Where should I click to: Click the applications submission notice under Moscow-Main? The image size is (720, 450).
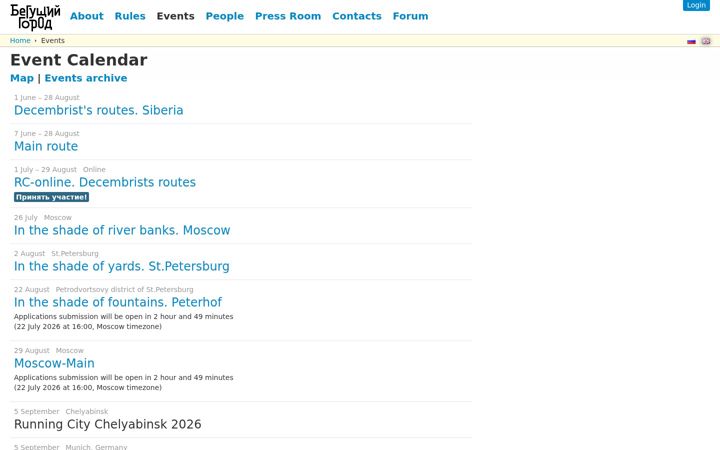(x=124, y=382)
